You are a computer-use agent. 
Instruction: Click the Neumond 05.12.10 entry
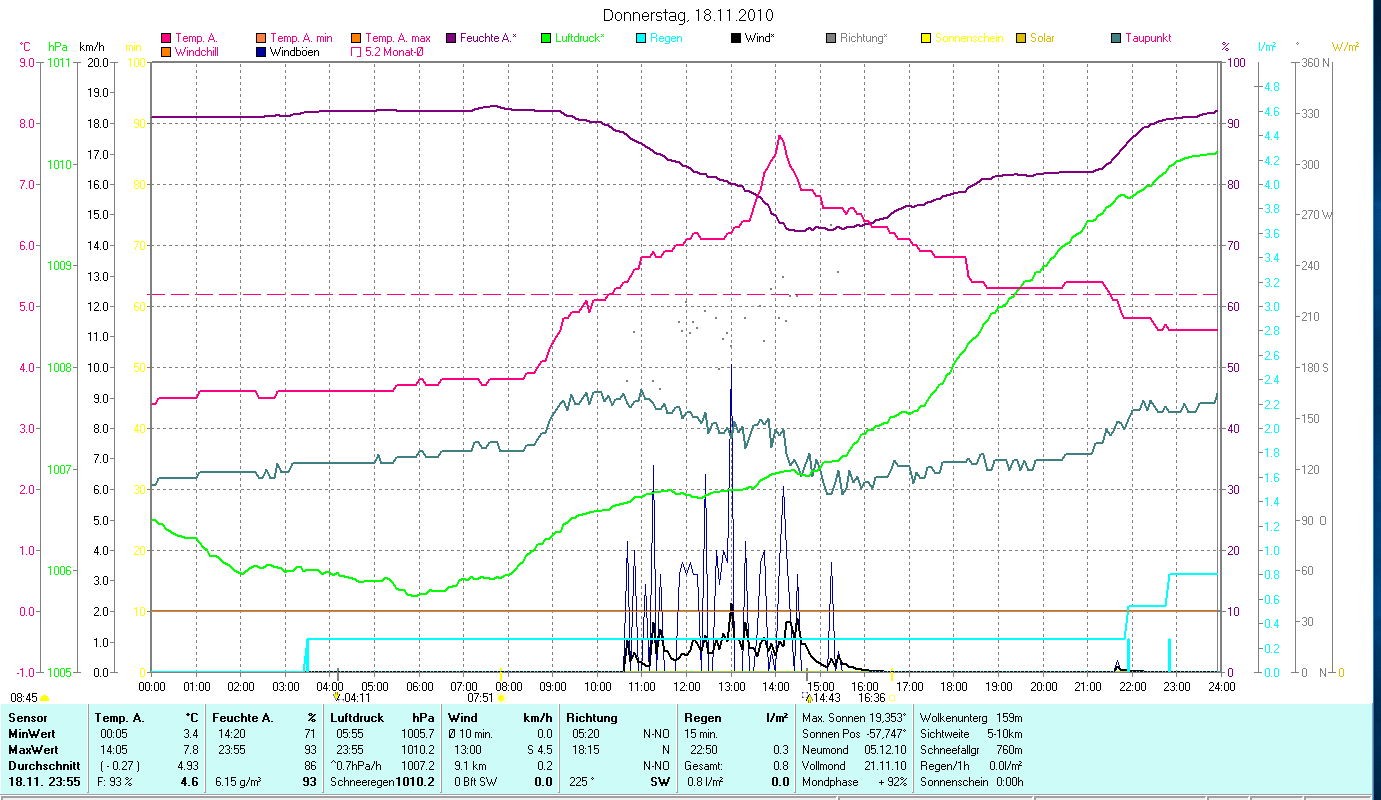855,748
